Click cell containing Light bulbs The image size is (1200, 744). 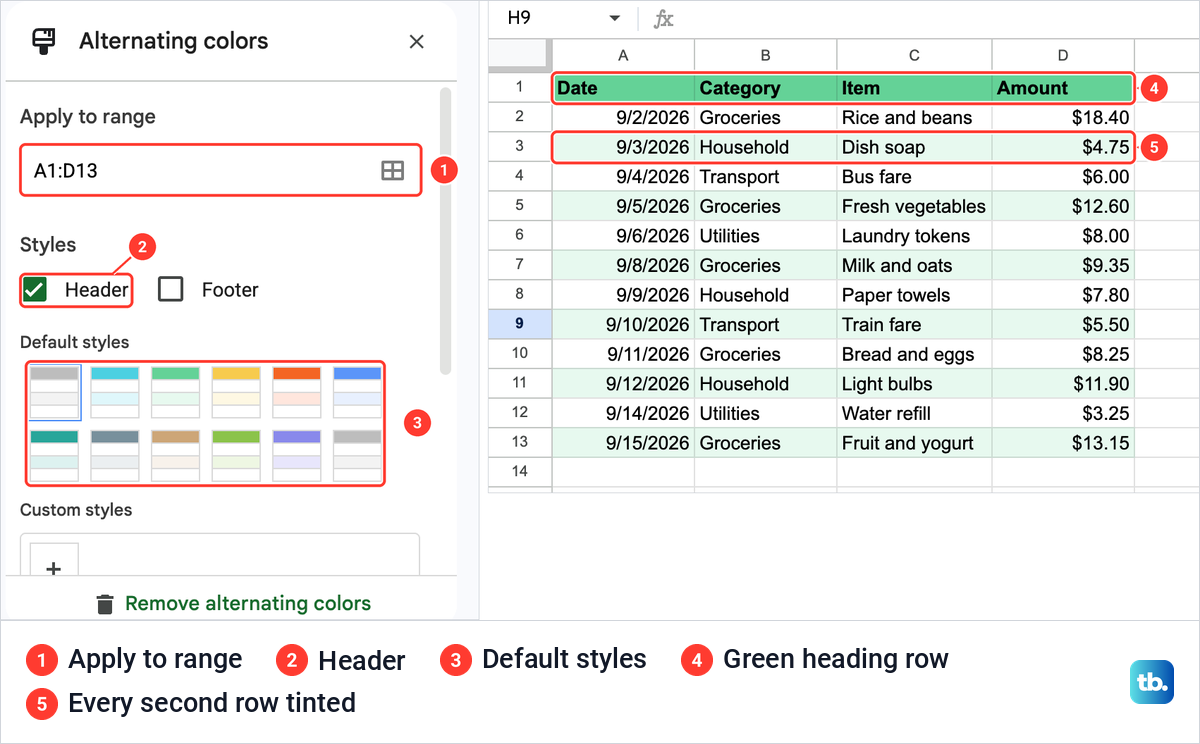pyautogui.click(x=914, y=384)
